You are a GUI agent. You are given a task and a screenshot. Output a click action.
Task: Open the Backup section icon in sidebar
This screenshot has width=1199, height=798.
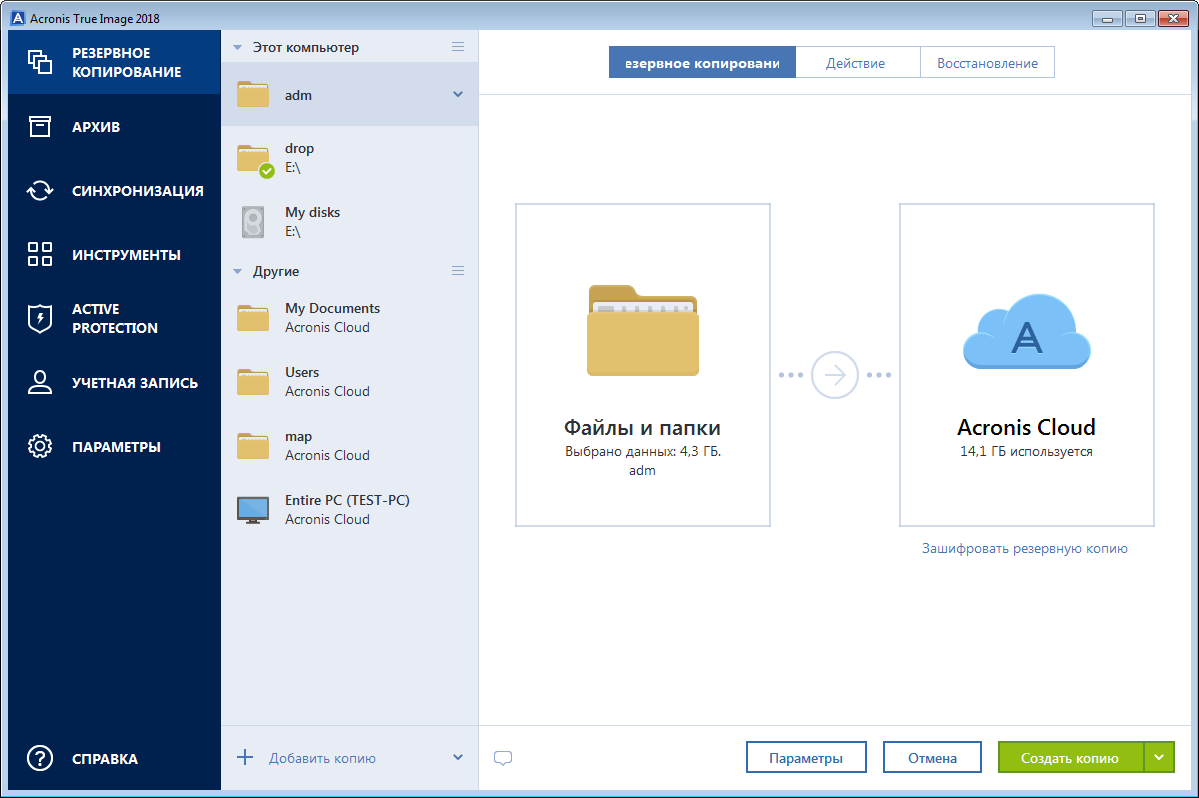pos(40,62)
